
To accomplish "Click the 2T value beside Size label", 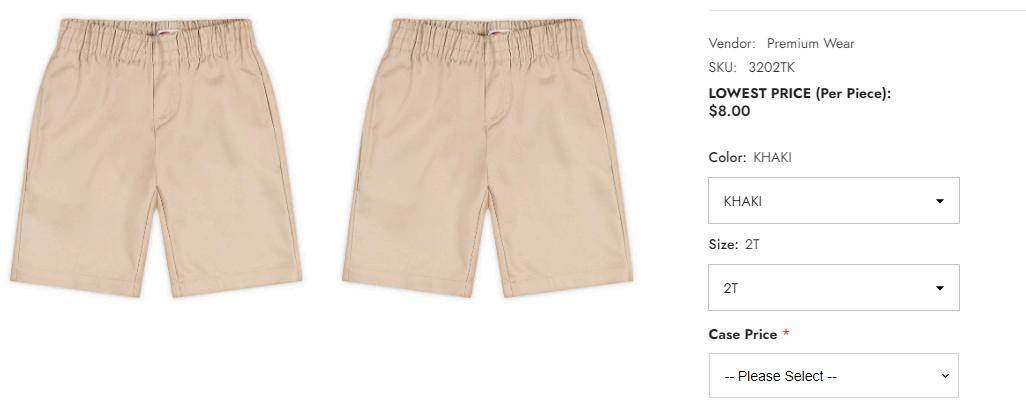I will [752, 245].
